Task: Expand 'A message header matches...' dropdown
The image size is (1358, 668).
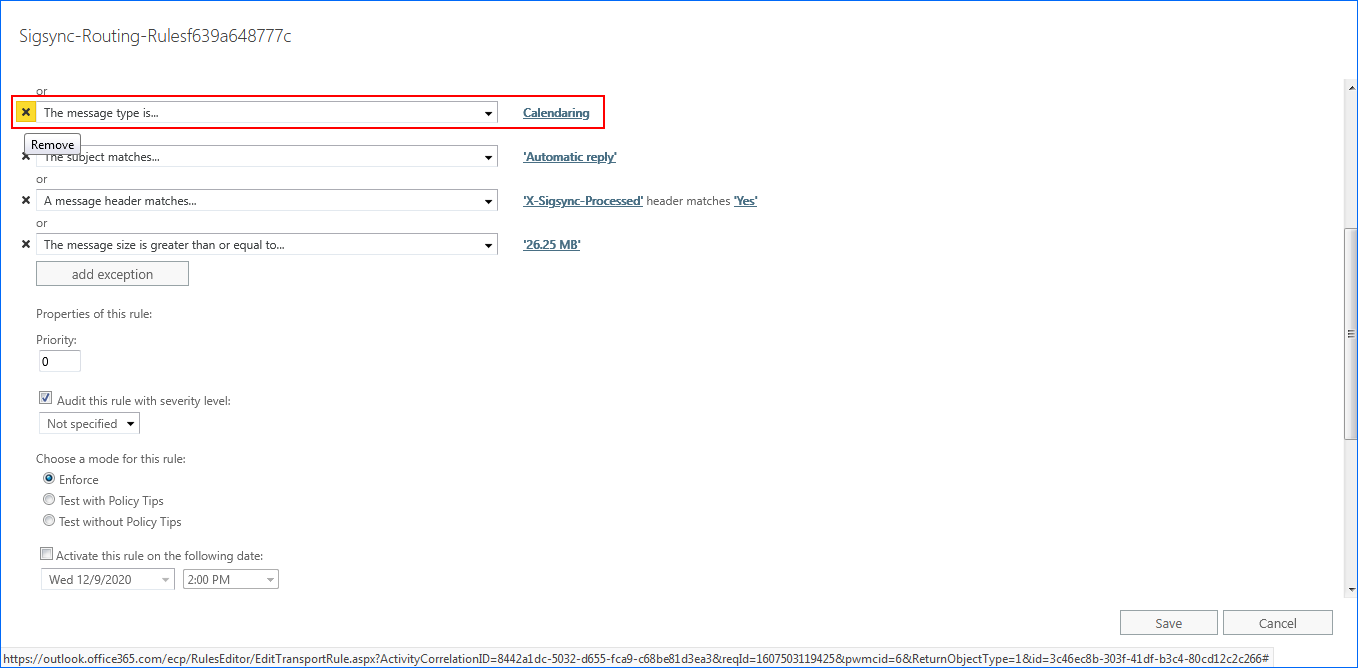Action: [488, 201]
